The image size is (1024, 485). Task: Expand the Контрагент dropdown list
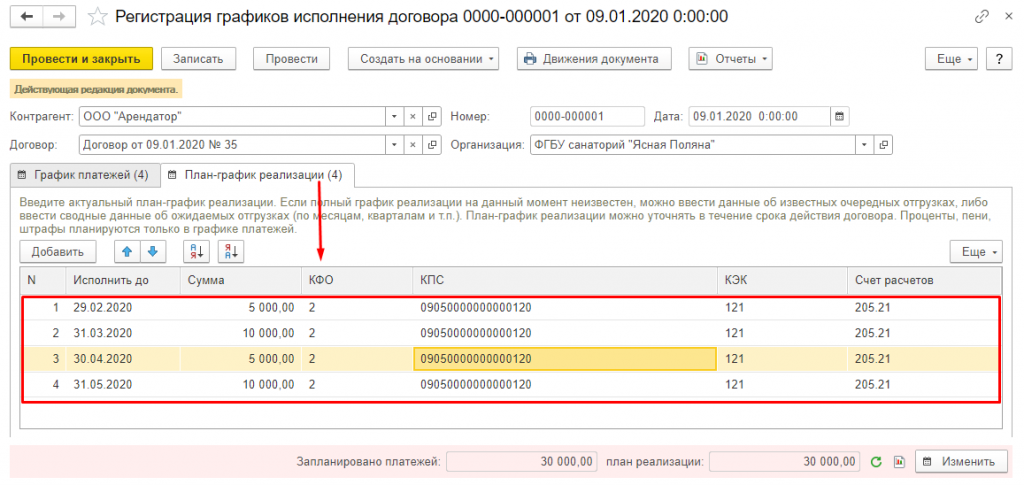click(x=392, y=115)
